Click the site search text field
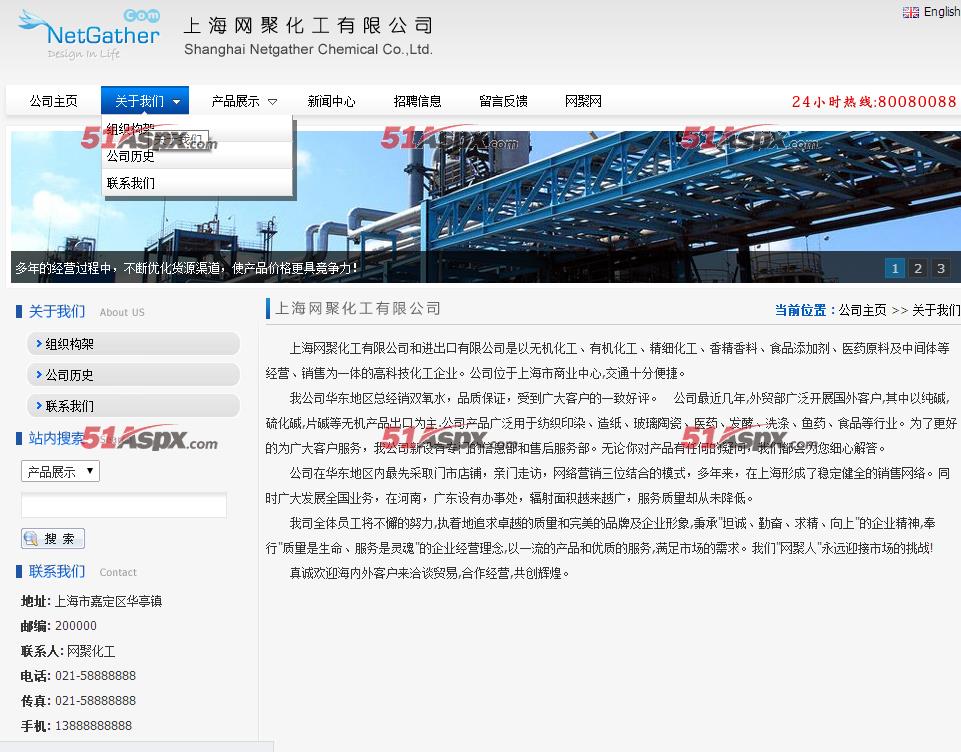The width and height of the screenshot is (961, 752). click(124, 505)
